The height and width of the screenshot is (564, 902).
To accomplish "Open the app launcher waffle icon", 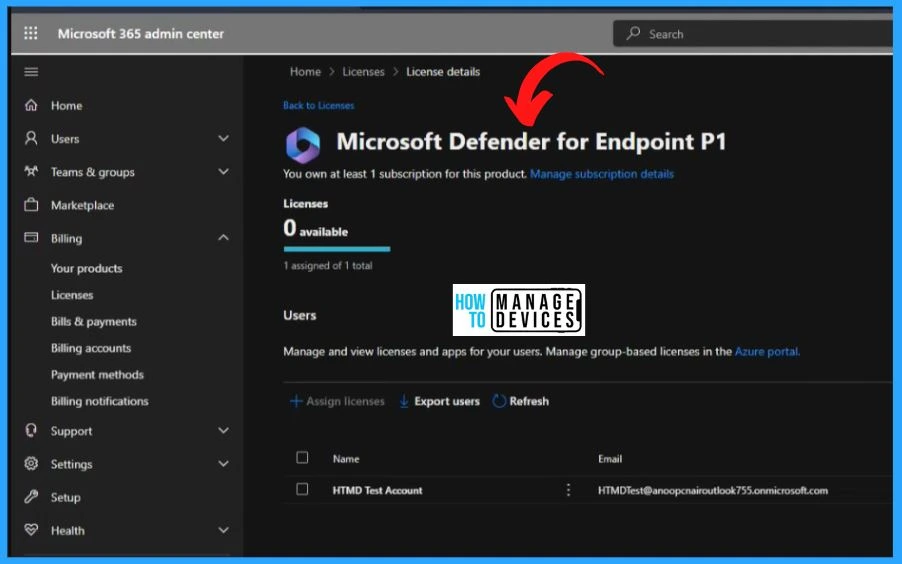I will click(x=31, y=33).
